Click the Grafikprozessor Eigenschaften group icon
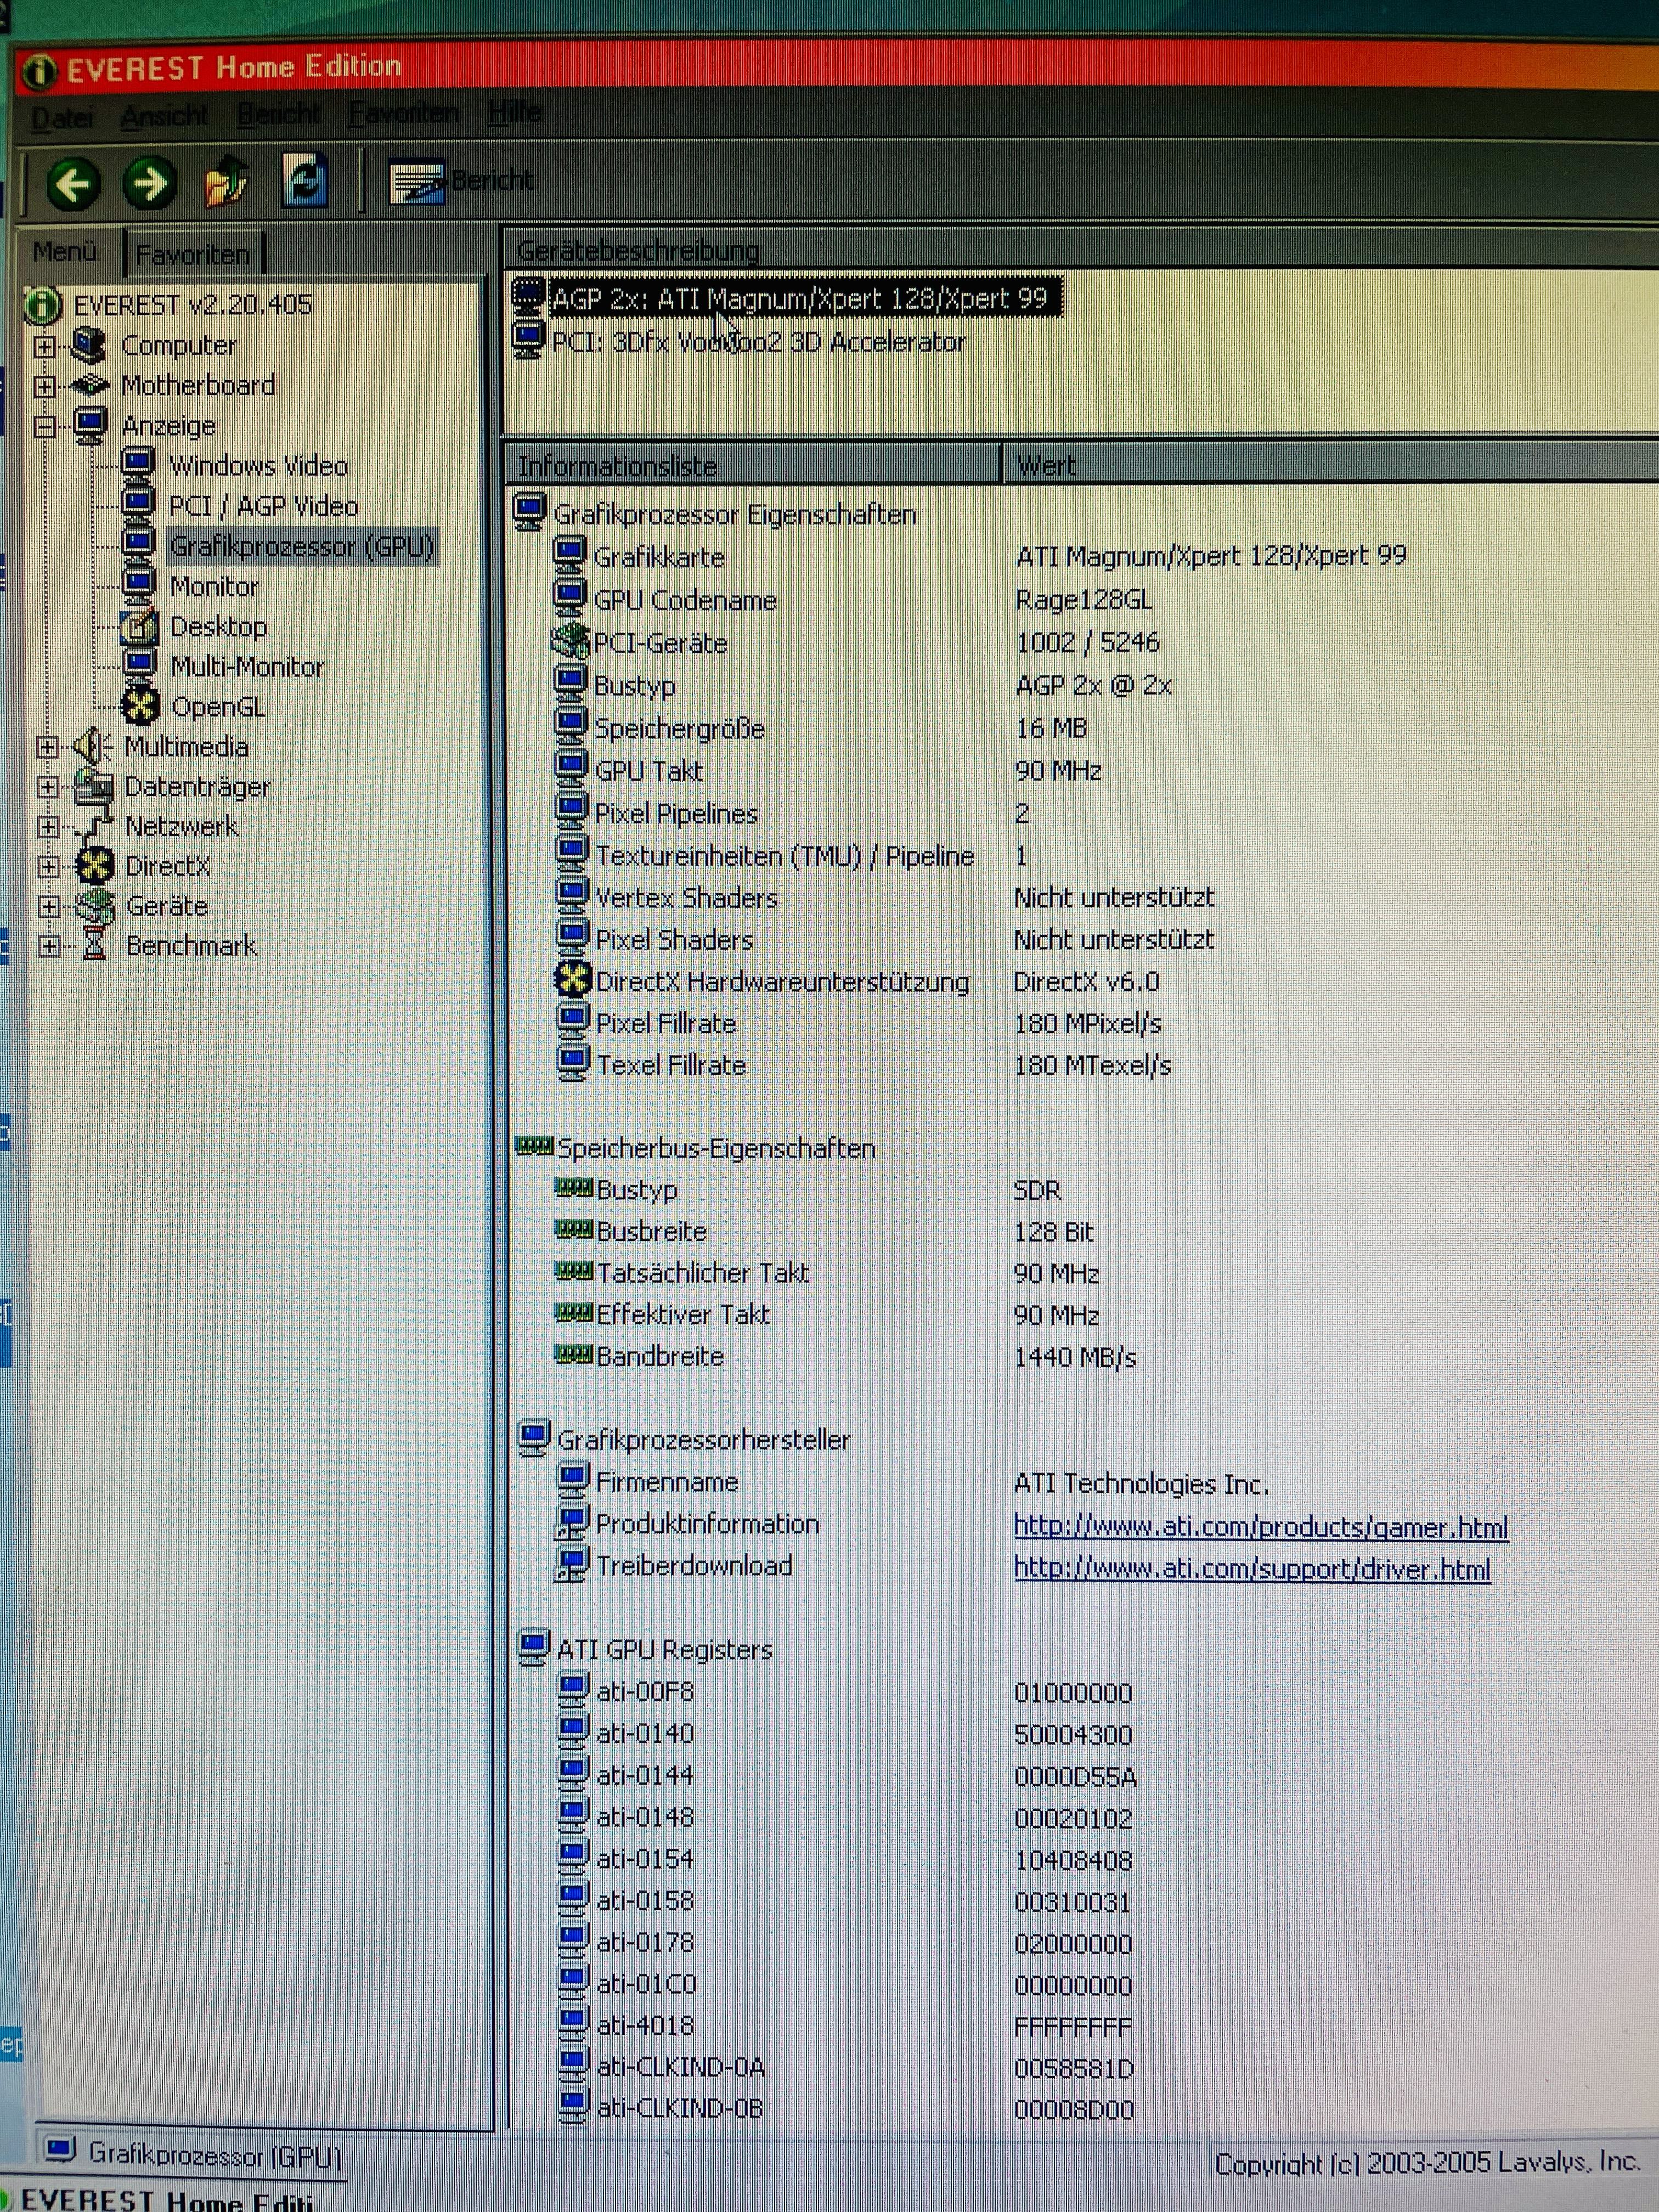 (x=530, y=511)
